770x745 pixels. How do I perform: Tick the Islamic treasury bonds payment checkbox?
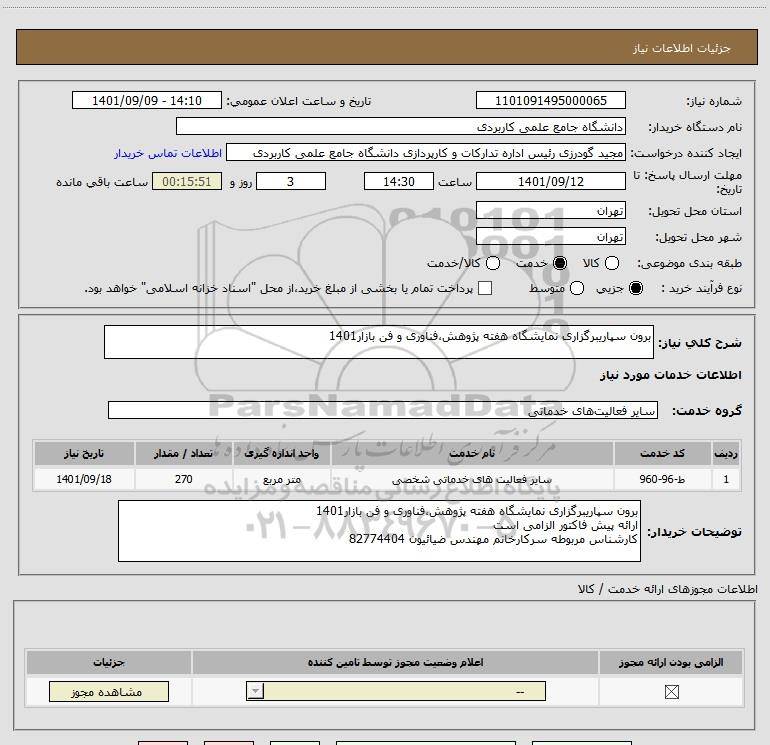point(485,288)
